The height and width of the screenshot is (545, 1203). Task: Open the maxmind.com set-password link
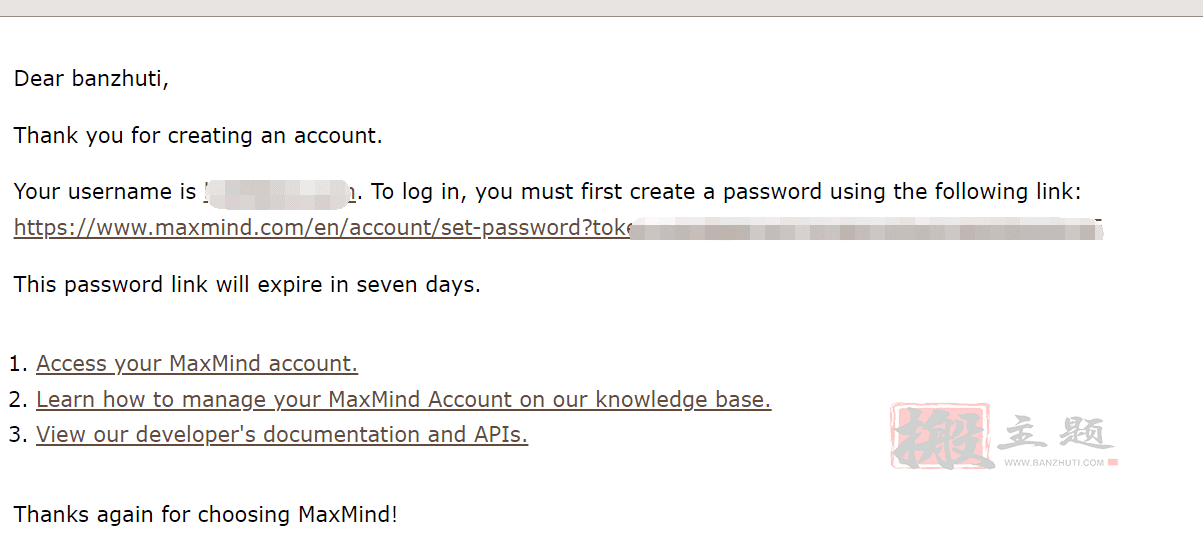(x=558, y=228)
